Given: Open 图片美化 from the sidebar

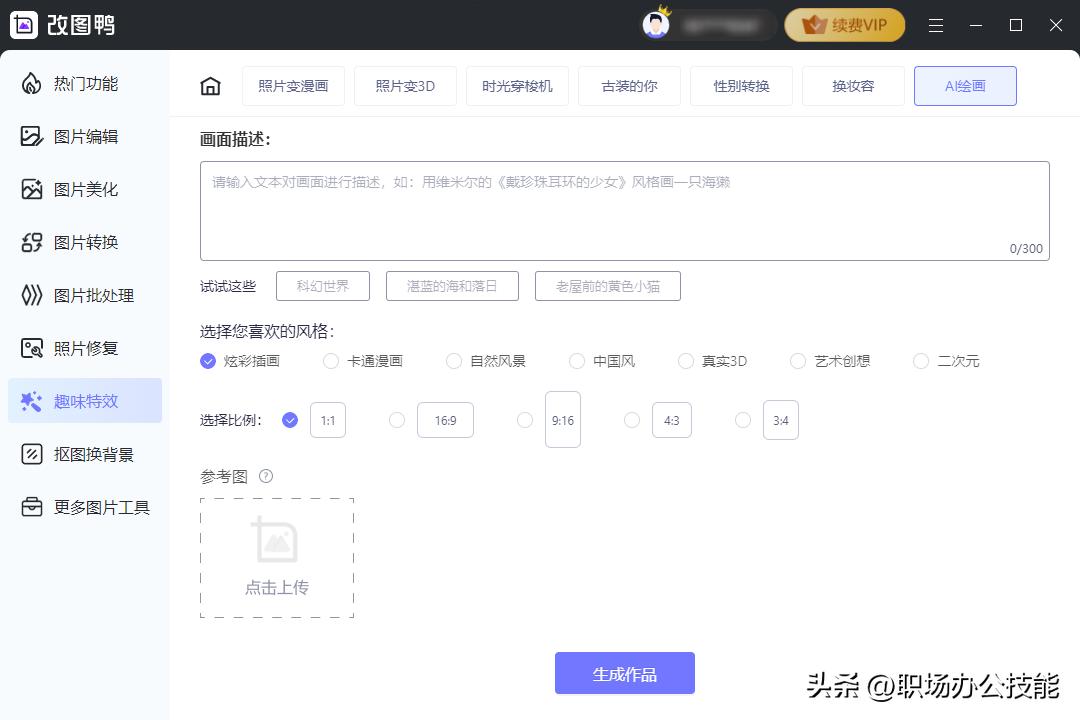Looking at the screenshot, I should coord(84,190).
